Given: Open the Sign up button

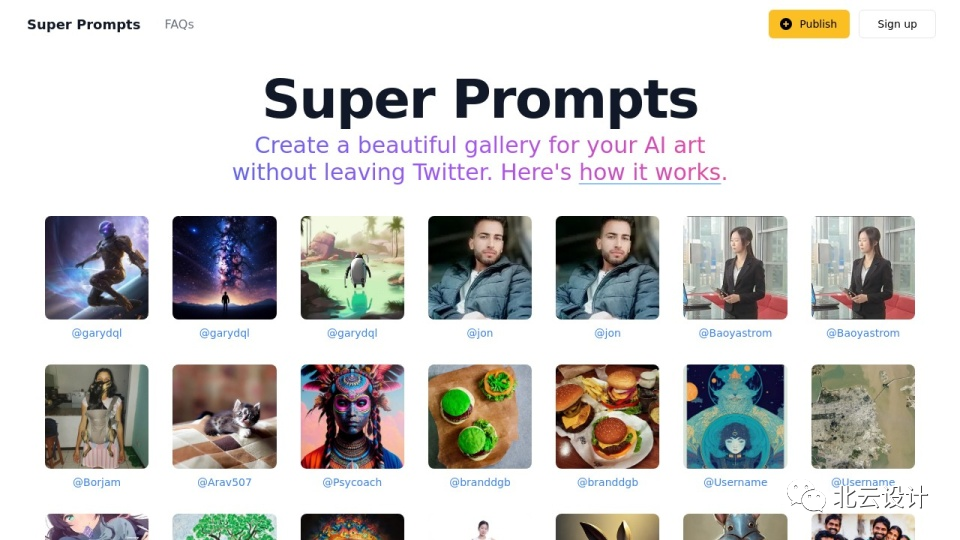Looking at the screenshot, I should tap(897, 24).
